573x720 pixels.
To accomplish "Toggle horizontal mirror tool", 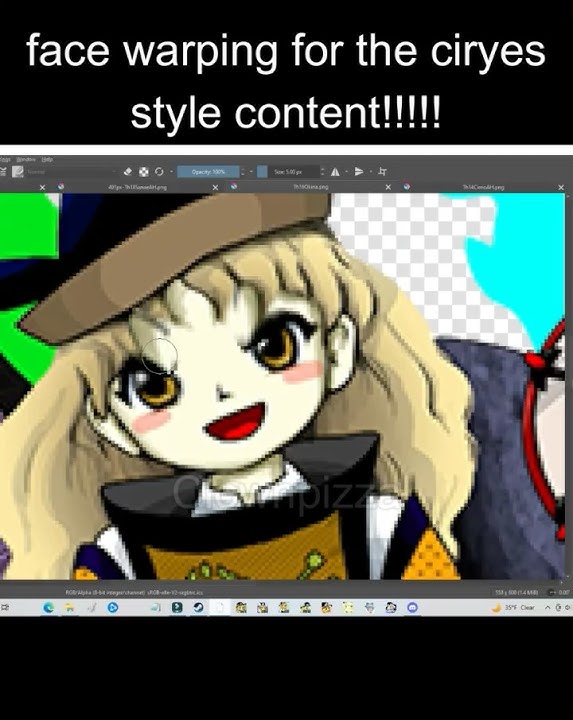I will click(335, 172).
